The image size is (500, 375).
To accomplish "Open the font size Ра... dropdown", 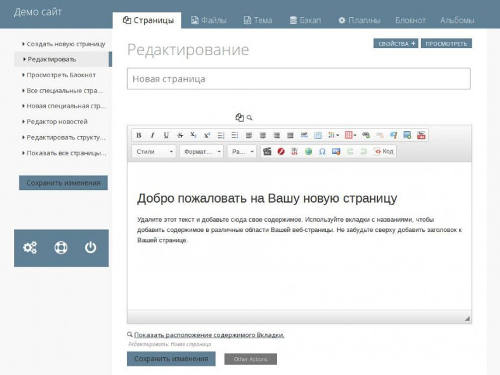I will pyautogui.click(x=242, y=152).
